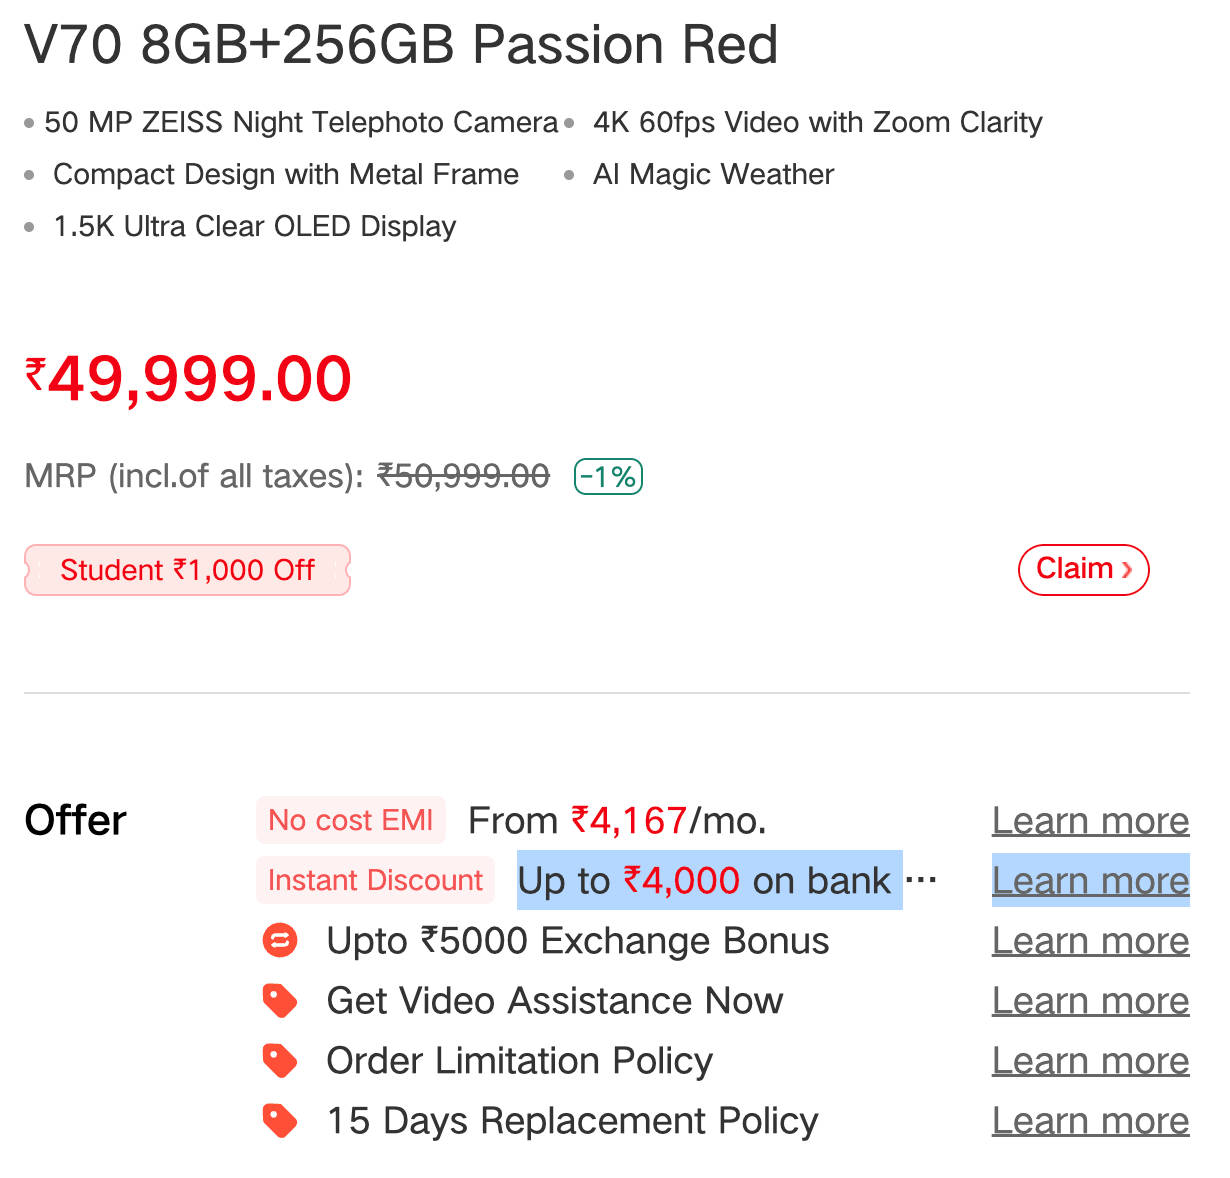Image resolution: width=1230 pixels, height=1178 pixels.
Task: Click the -1% discount badge
Action: coord(608,477)
